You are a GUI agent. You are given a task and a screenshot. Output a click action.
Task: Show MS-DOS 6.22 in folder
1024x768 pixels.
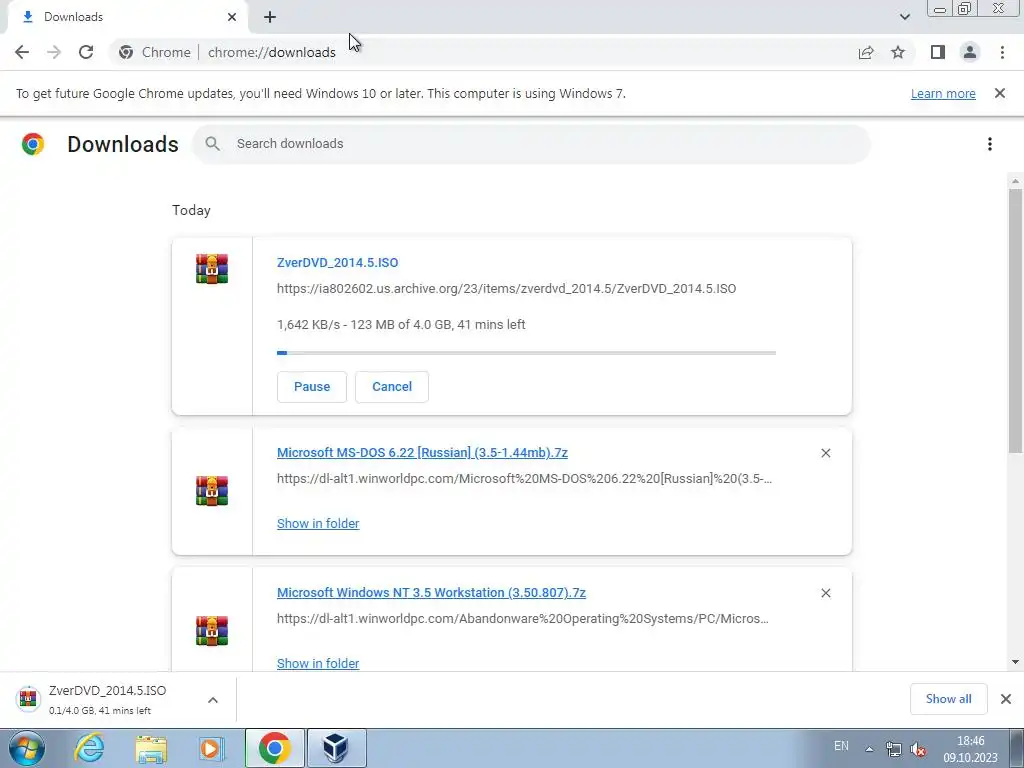(318, 524)
